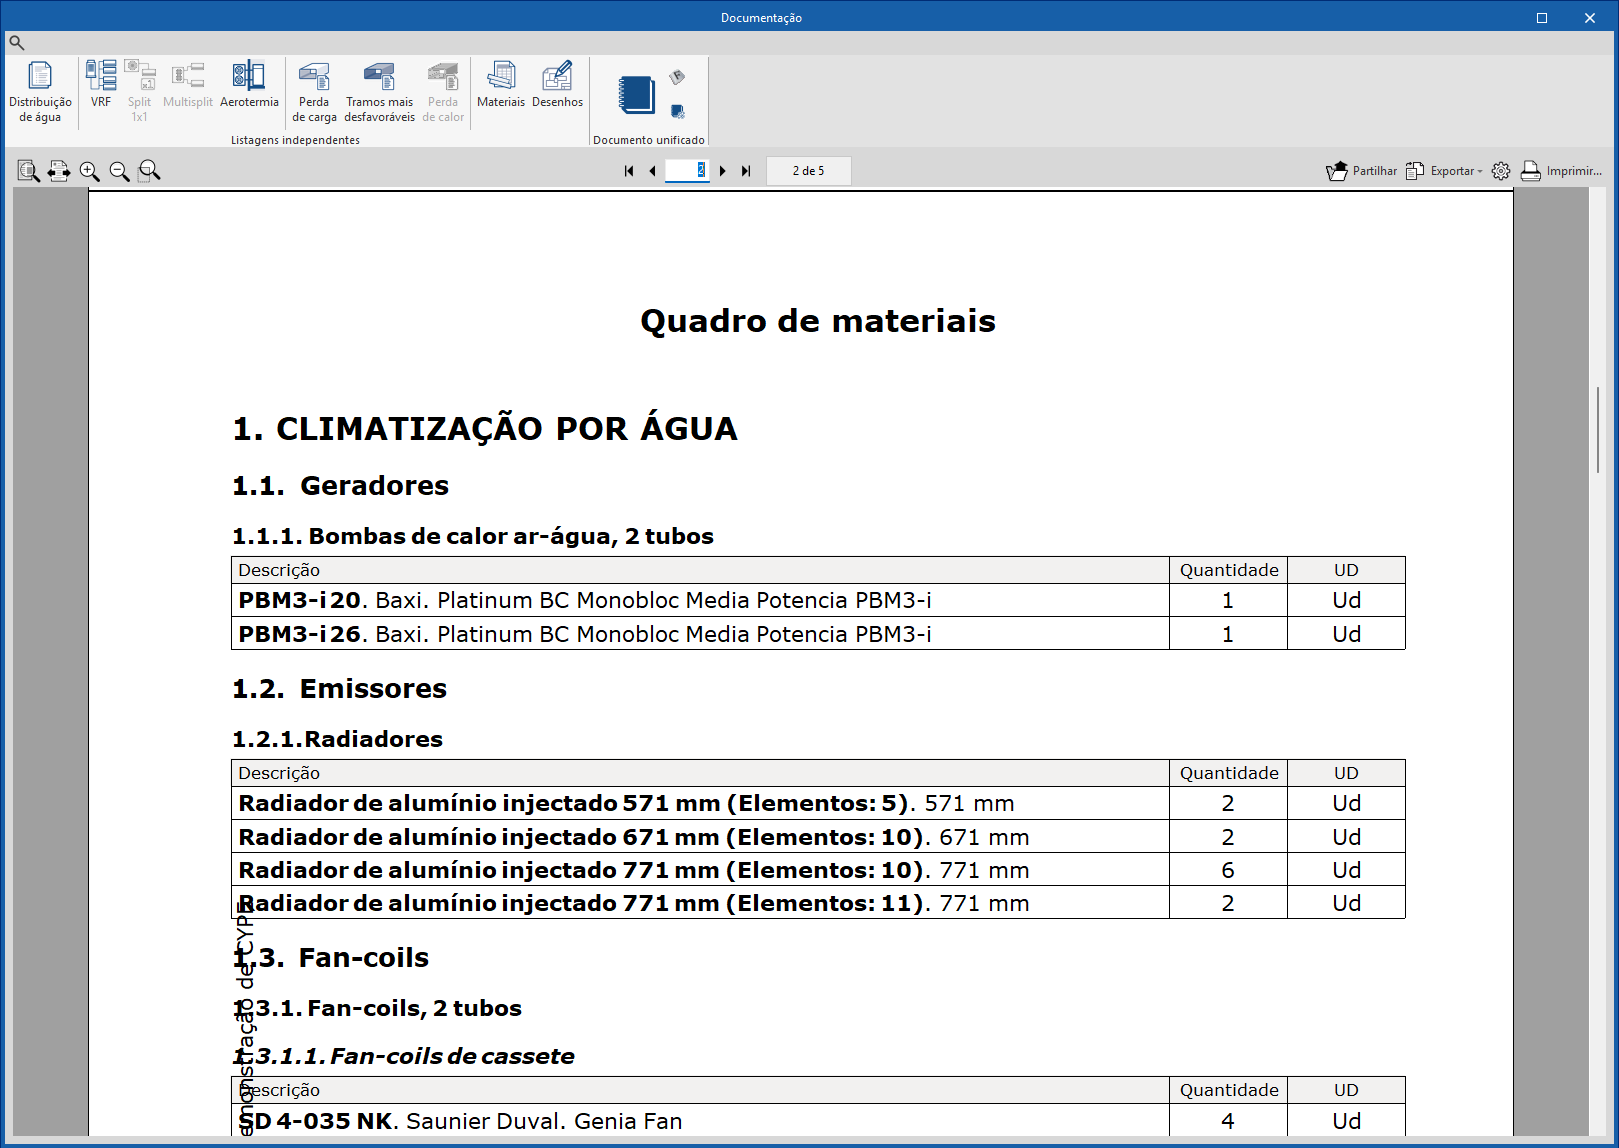The height and width of the screenshot is (1148, 1619).
Task: Zoom out of the document
Action: coord(119,171)
